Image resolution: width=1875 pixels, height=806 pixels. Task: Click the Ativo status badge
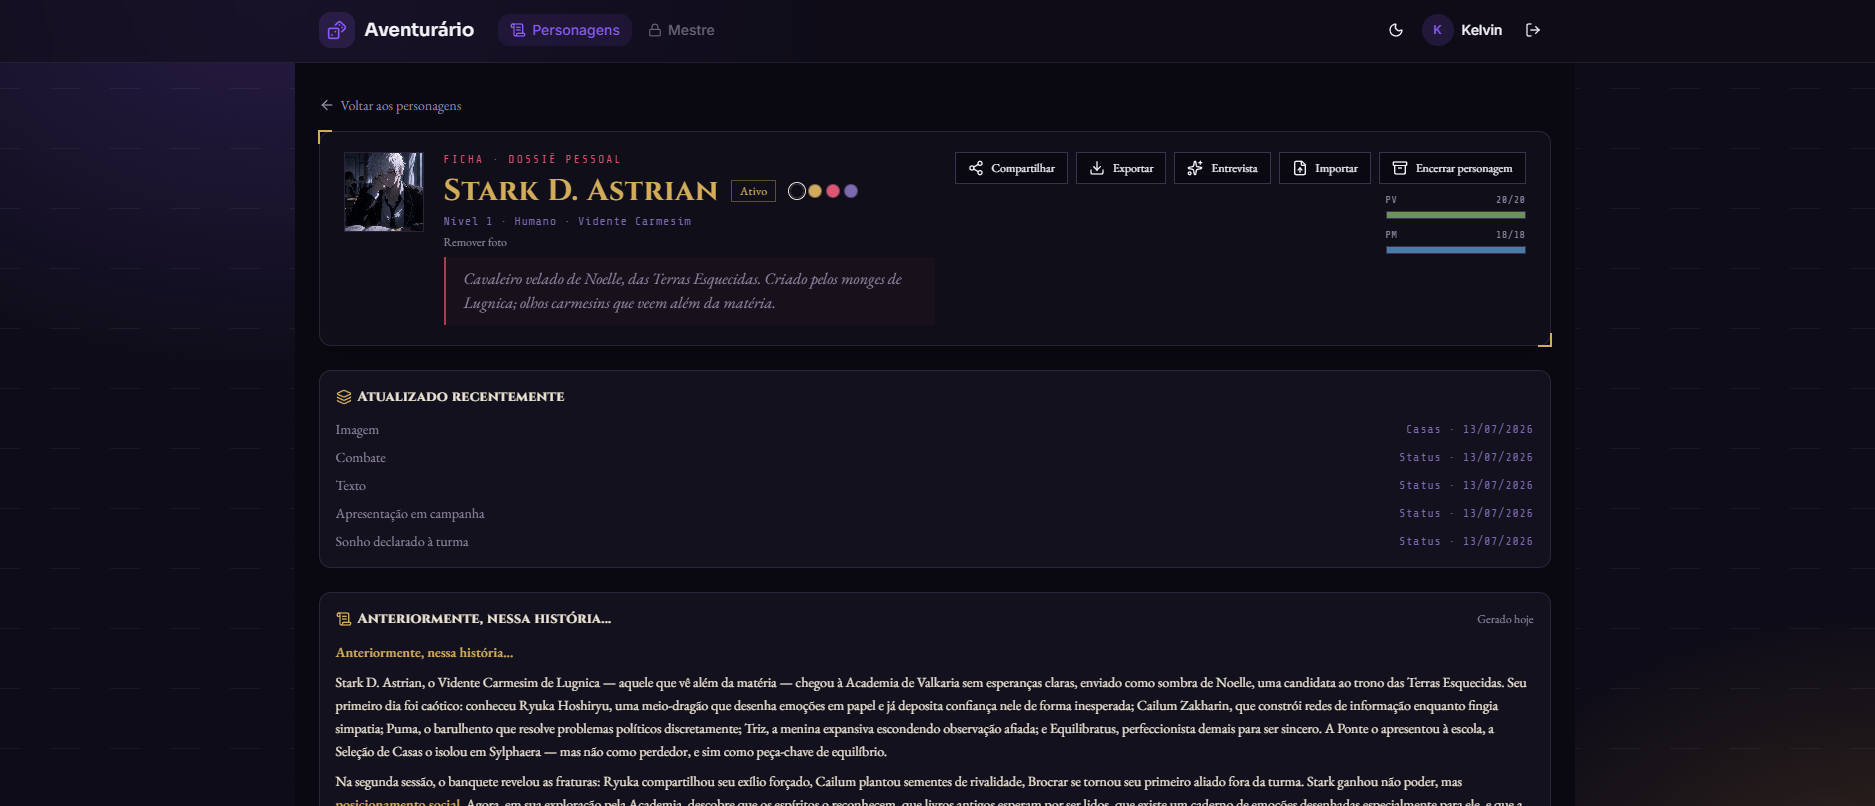(754, 191)
